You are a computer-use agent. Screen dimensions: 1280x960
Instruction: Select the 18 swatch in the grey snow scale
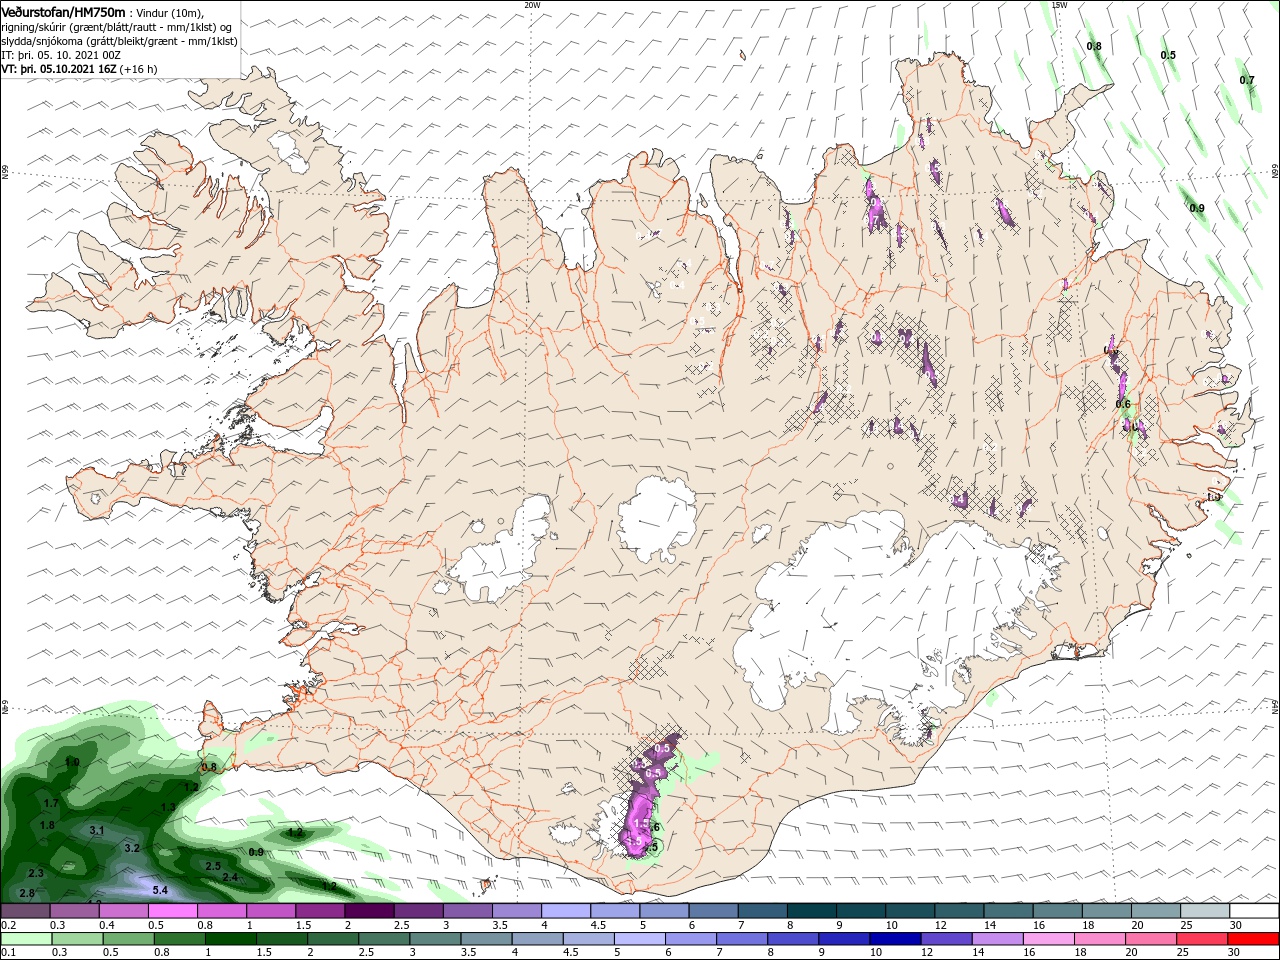1106,911
